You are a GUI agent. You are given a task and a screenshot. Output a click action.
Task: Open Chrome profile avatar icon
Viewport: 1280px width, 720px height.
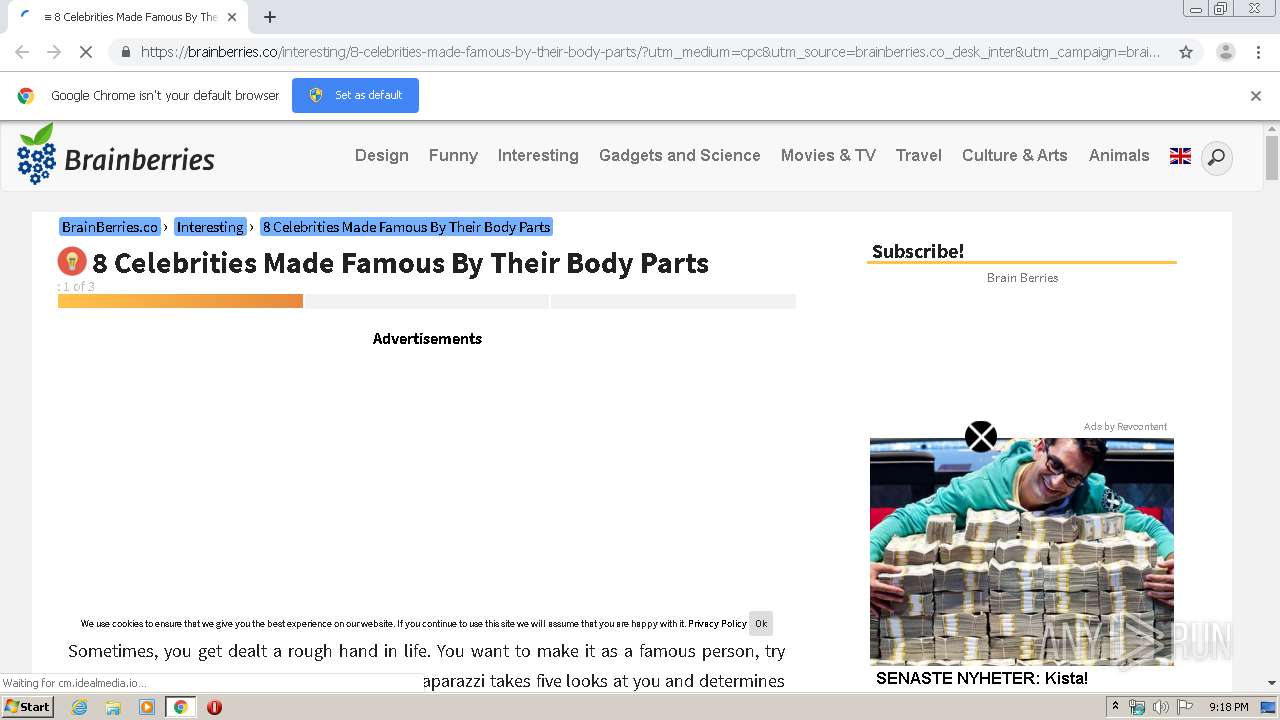[x=1225, y=52]
